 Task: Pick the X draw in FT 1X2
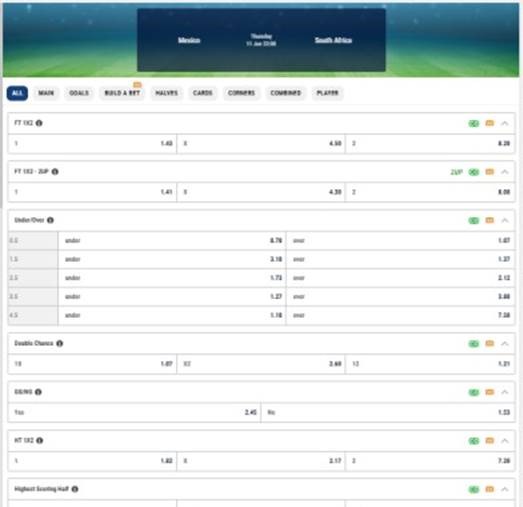pyautogui.click(x=261, y=144)
